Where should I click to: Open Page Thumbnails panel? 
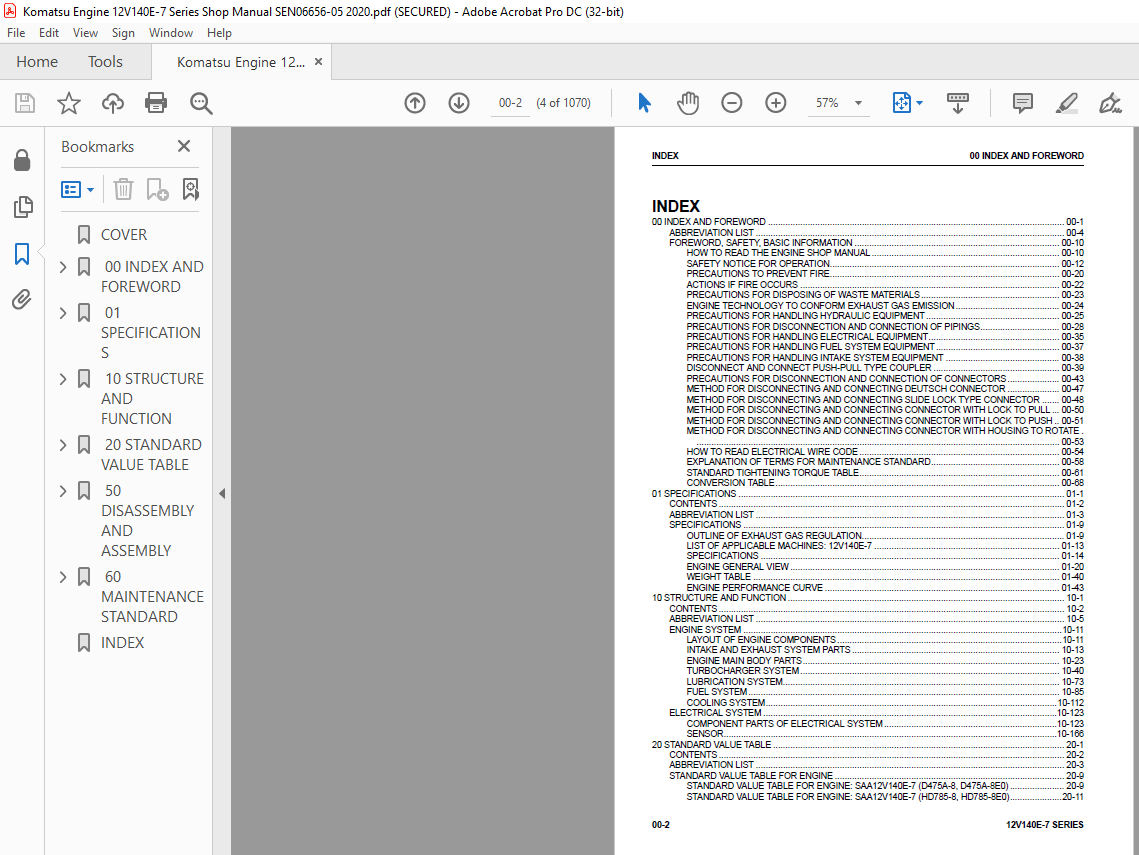[x=23, y=207]
